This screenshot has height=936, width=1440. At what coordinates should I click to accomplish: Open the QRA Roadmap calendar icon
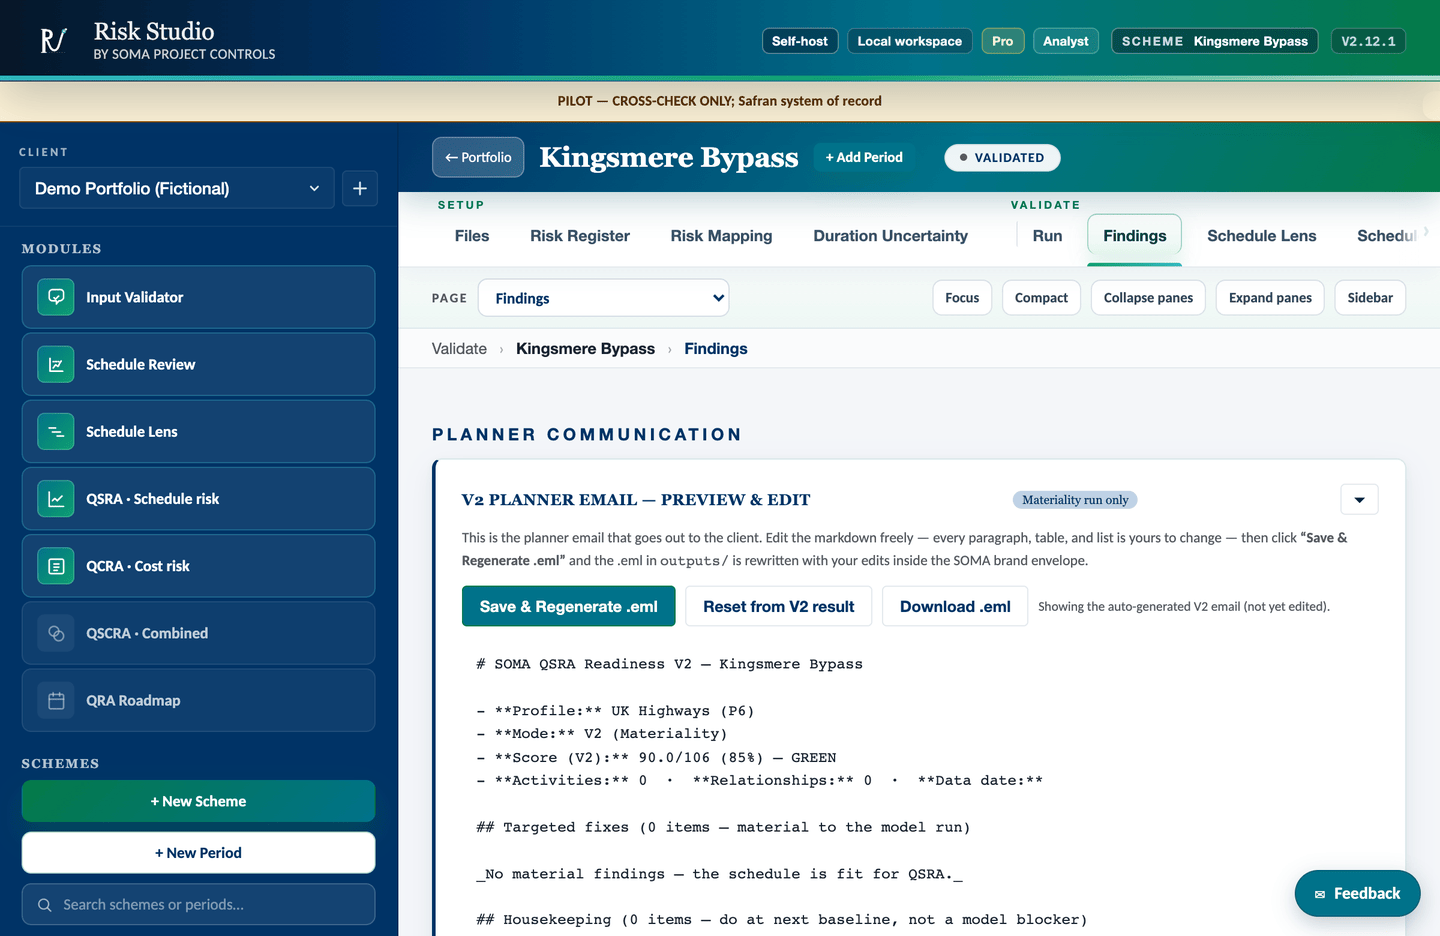[56, 700]
